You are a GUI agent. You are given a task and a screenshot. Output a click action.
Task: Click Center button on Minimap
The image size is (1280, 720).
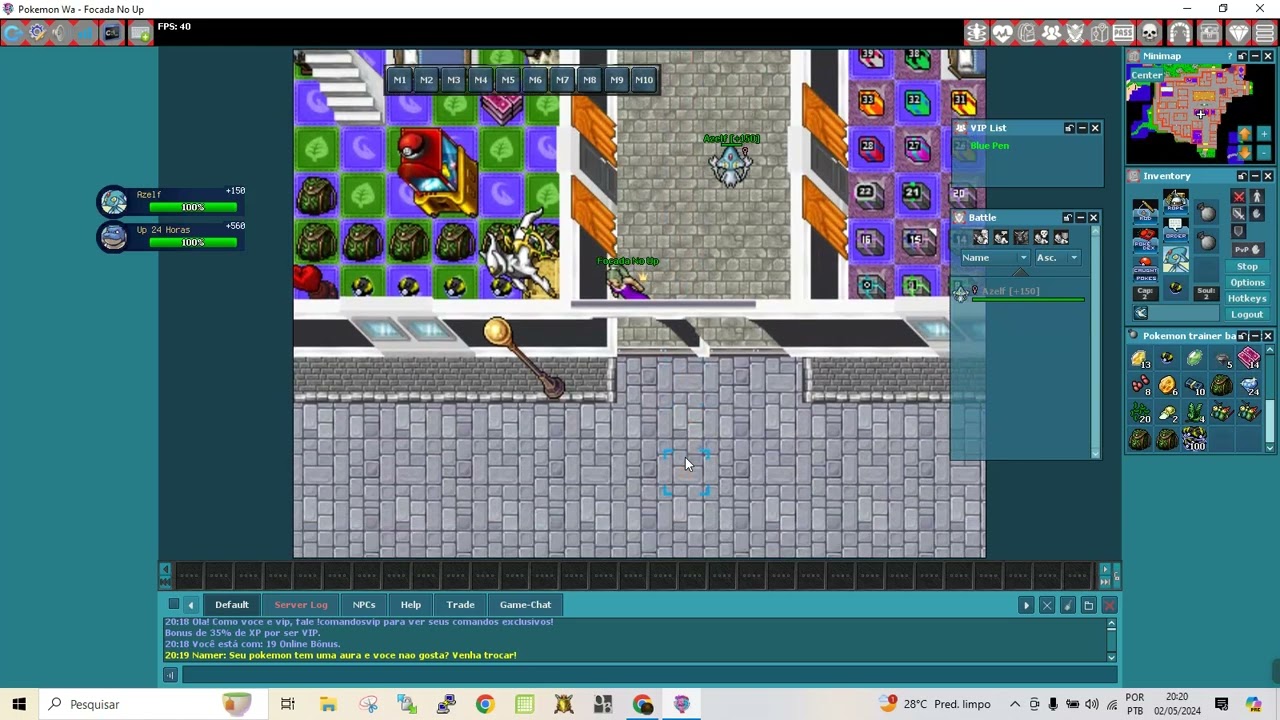click(x=1147, y=75)
